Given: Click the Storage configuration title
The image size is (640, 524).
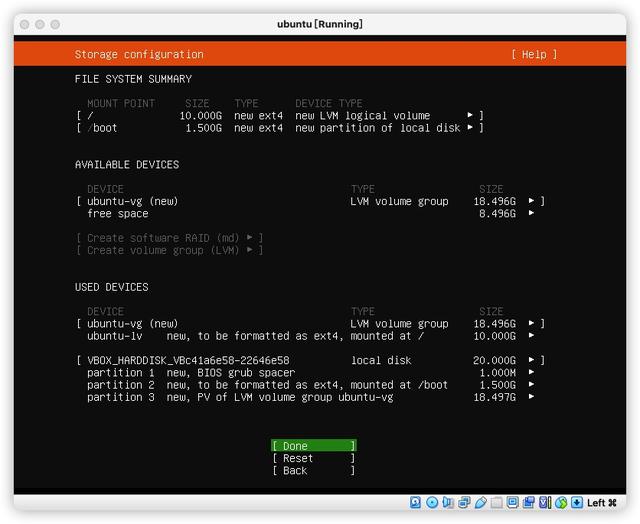Looking at the screenshot, I should coord(139,54).
